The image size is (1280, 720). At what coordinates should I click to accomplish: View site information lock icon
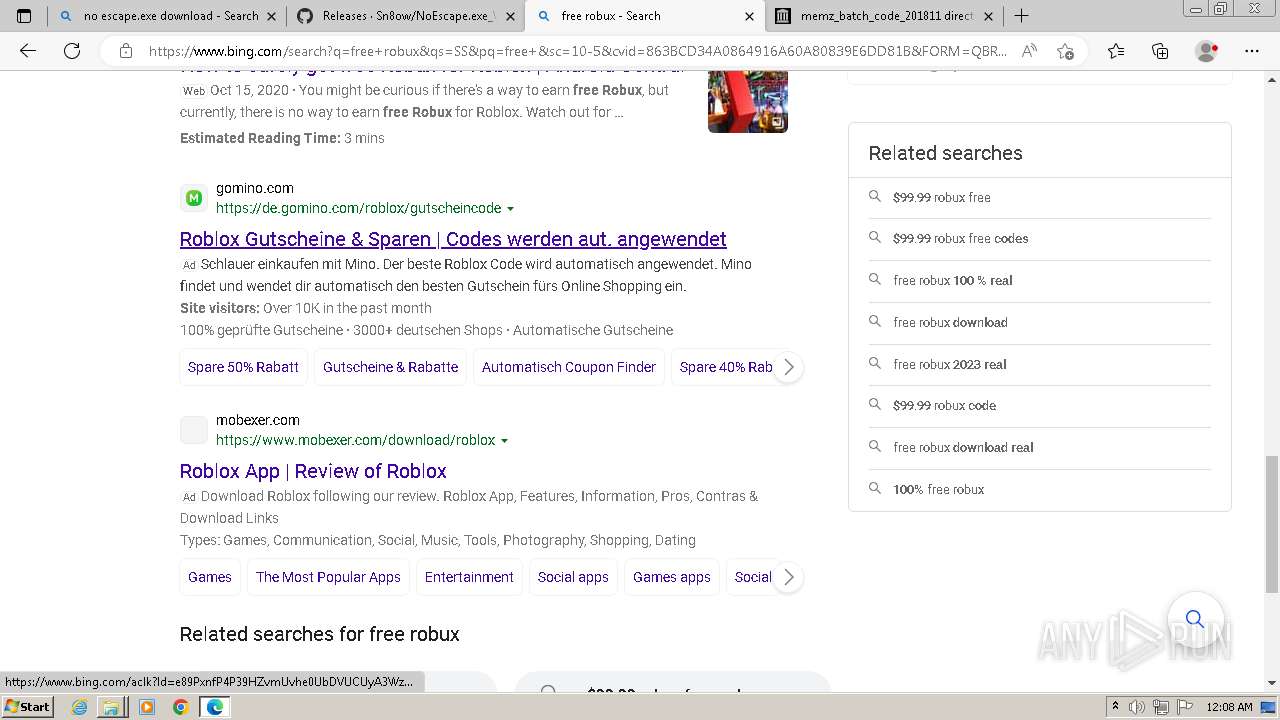coord(125,51)
